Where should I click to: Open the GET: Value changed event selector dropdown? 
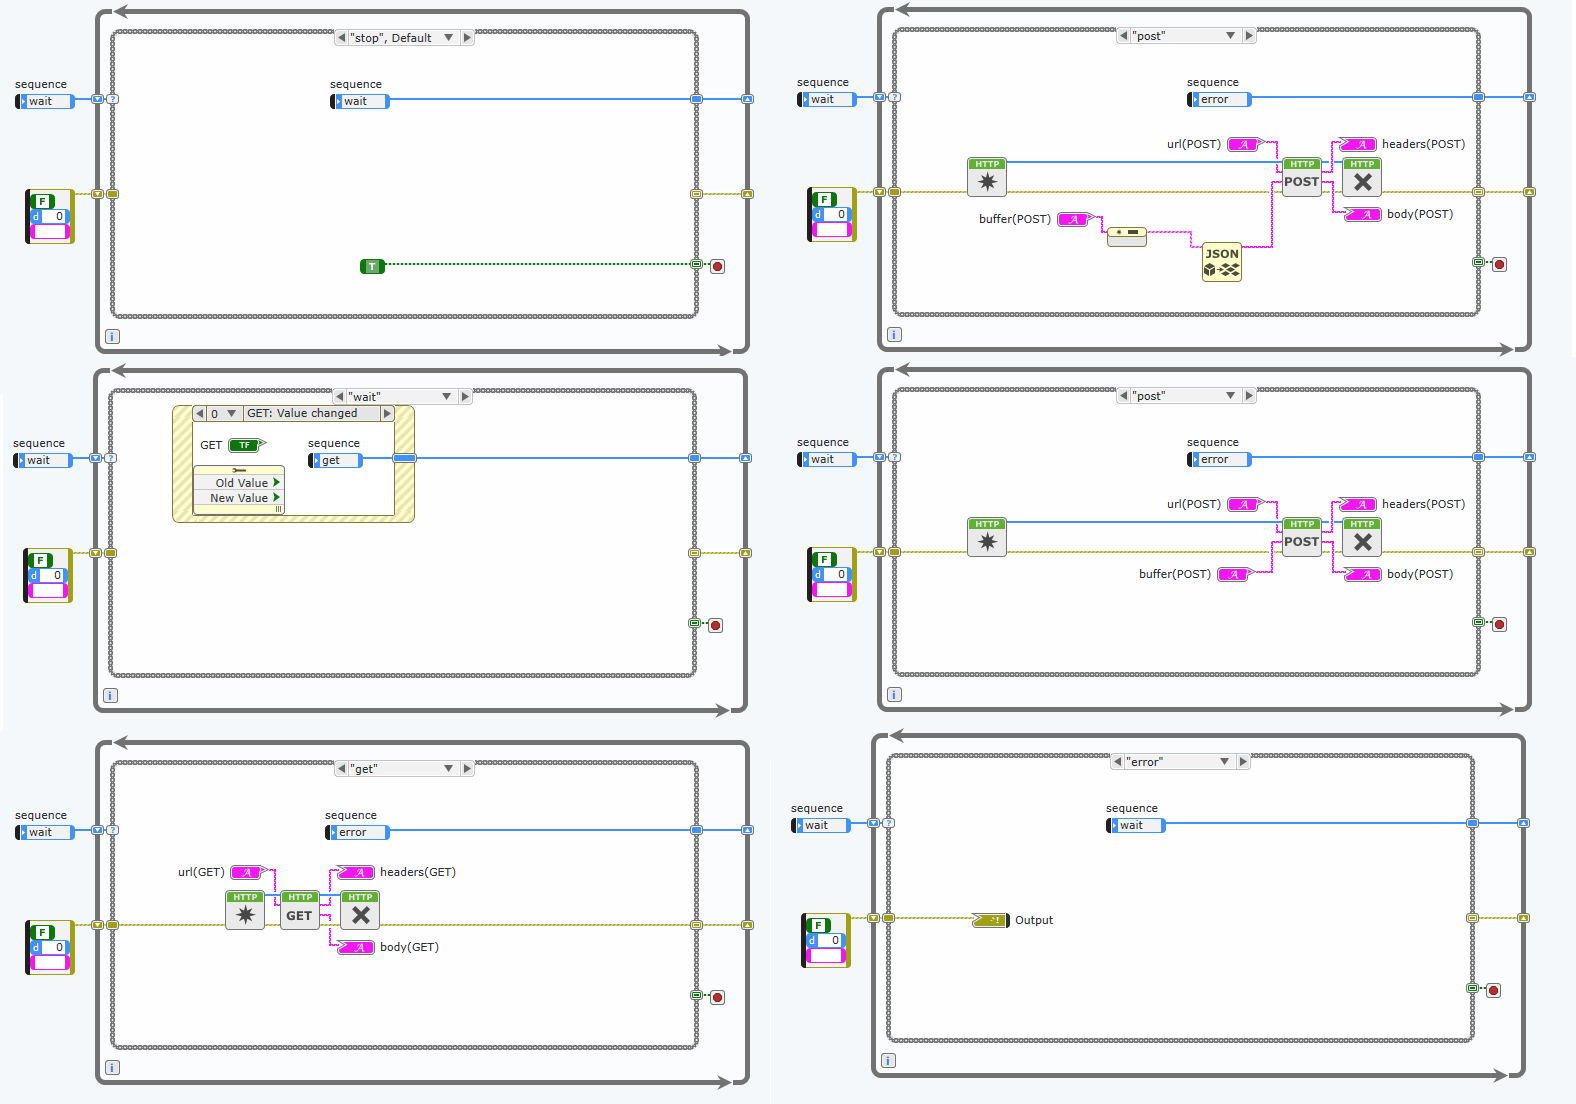click(x=232, y=413)
